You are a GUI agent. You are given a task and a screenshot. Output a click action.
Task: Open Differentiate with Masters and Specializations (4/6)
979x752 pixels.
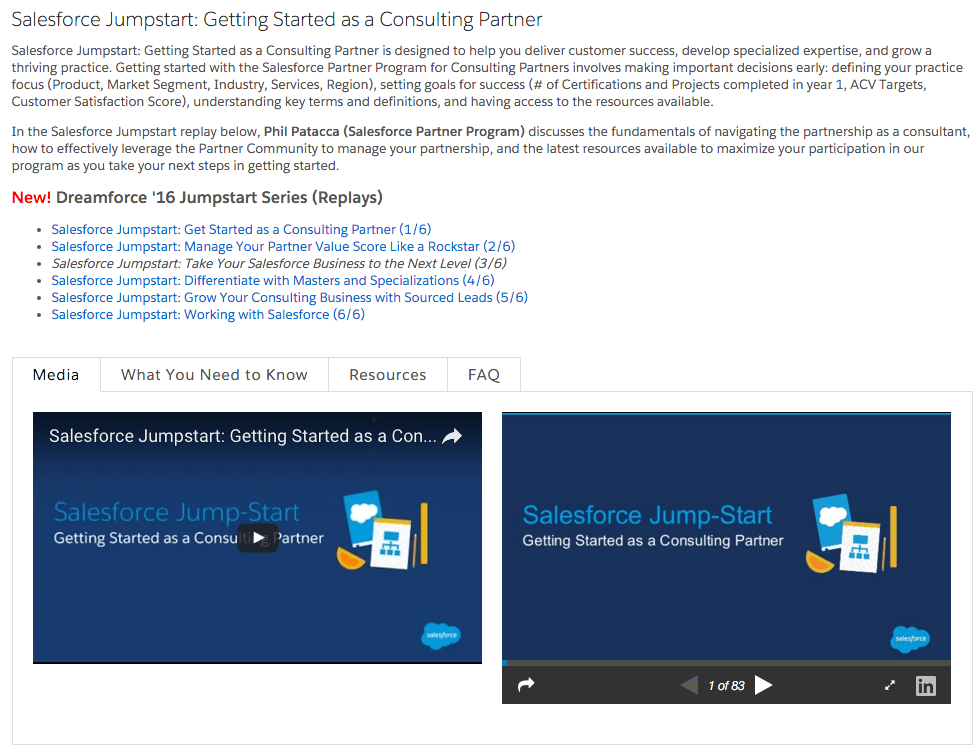[x=273, y=280]
